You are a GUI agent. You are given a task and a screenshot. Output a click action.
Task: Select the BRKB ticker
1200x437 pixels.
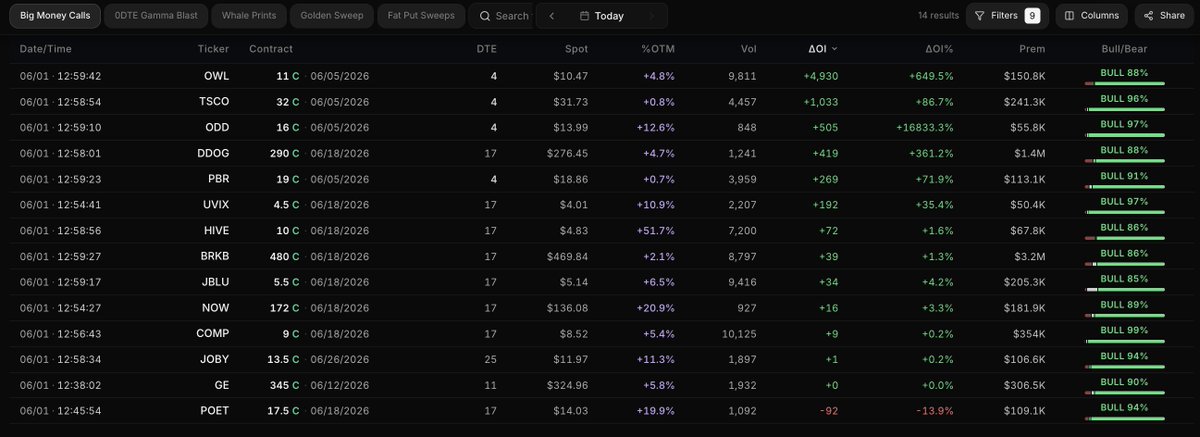point(214,255)
